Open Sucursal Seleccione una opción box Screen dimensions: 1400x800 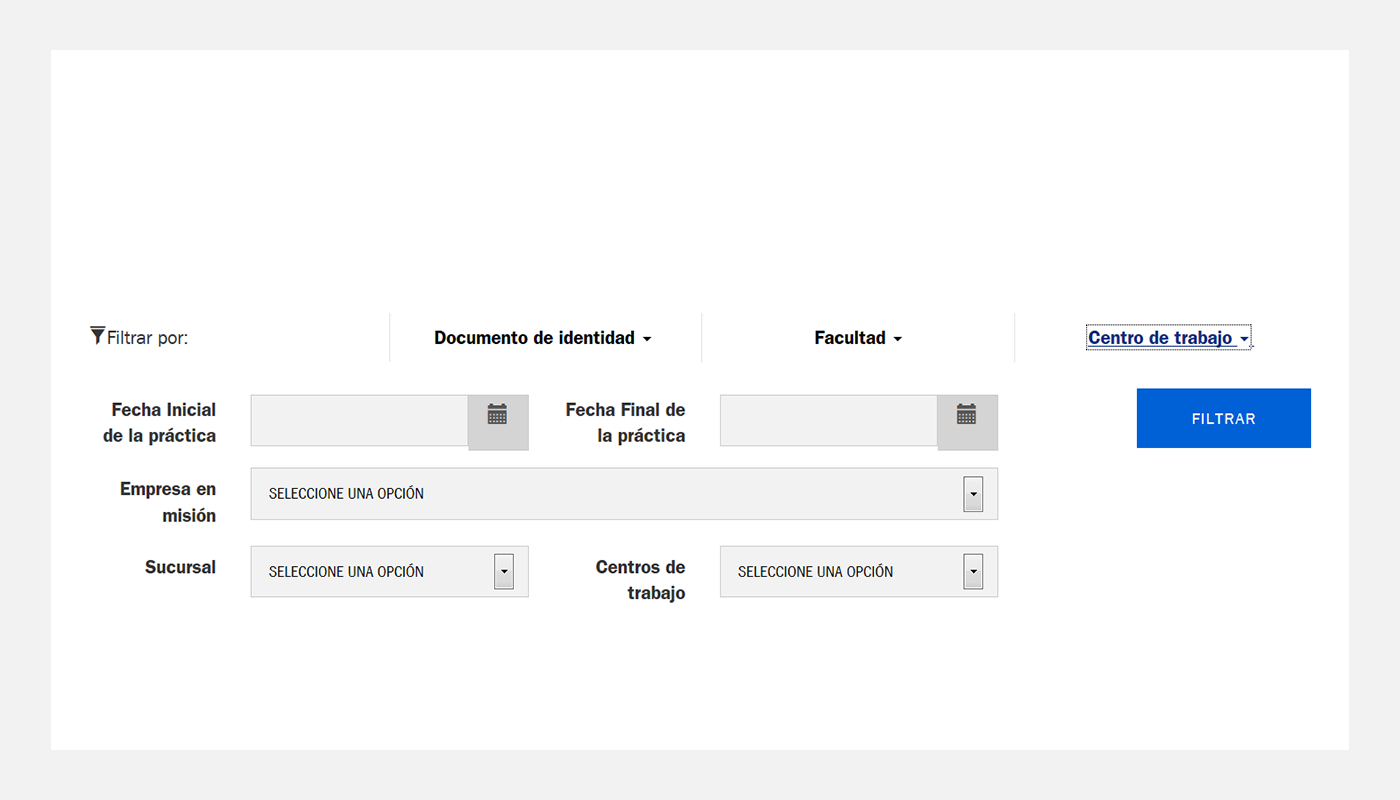(x=390, y=571)
